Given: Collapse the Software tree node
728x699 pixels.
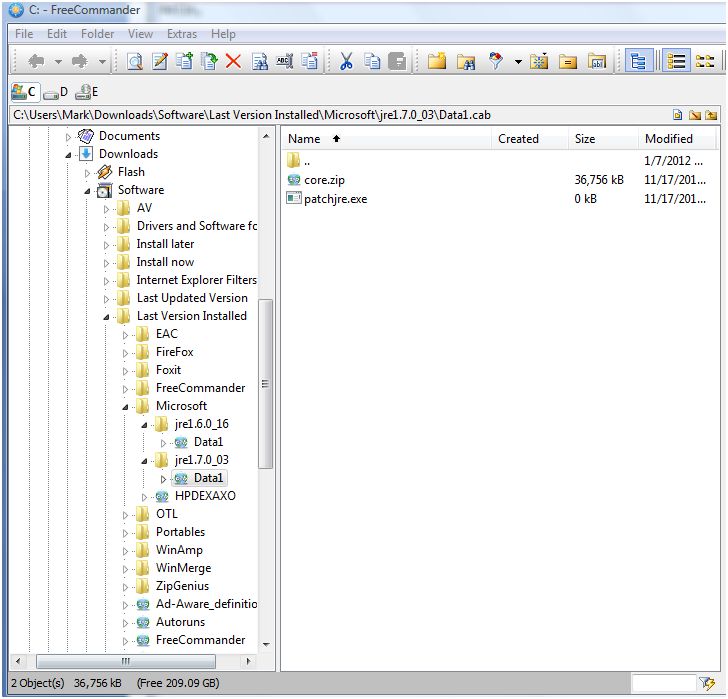Looking at the screenshot, I should tap(87, 191).
